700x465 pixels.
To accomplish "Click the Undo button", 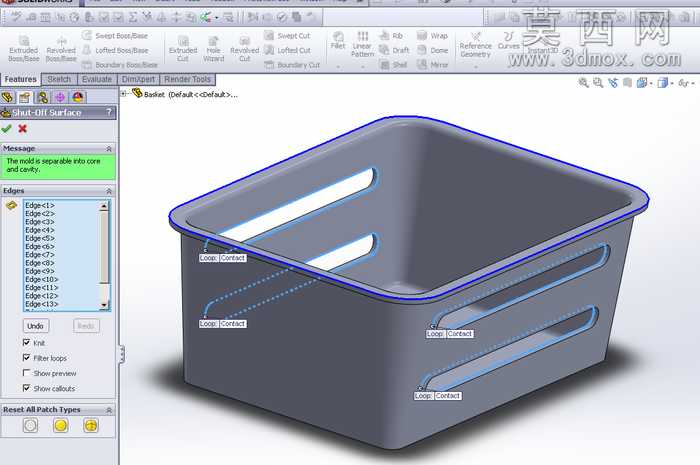I will (35, 326).
